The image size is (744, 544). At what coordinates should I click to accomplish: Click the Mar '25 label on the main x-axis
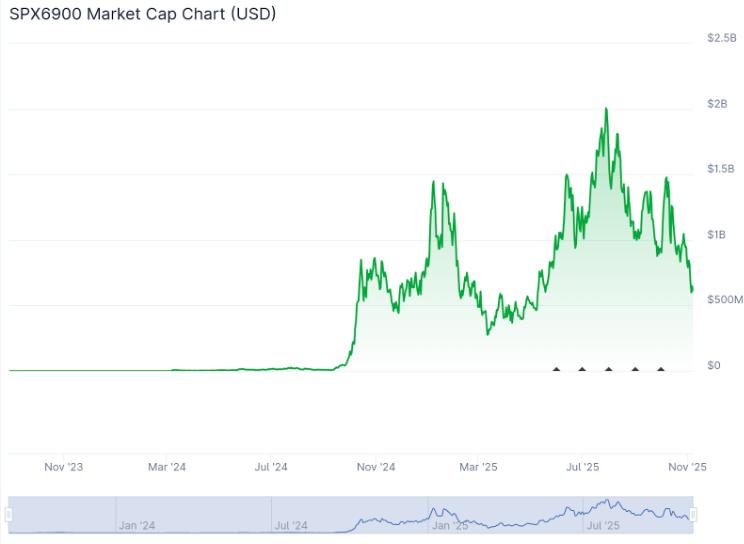478,466
